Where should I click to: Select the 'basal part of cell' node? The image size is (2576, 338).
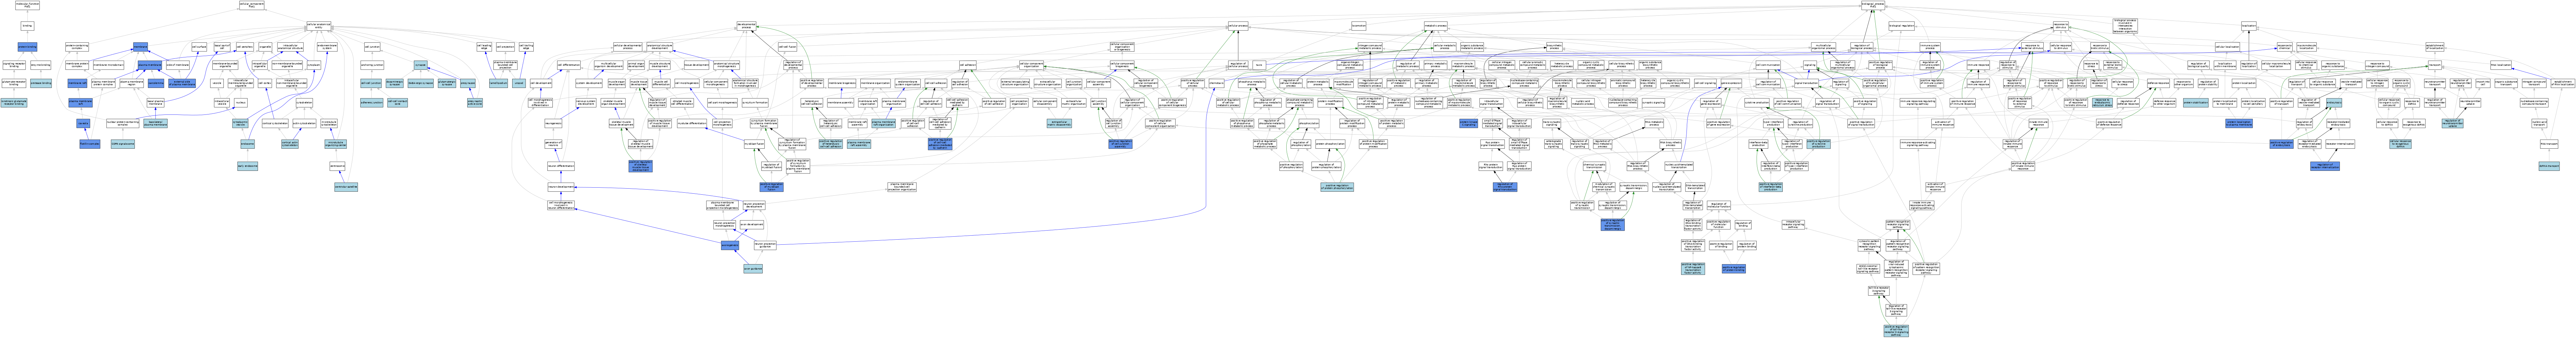point(222,47)
